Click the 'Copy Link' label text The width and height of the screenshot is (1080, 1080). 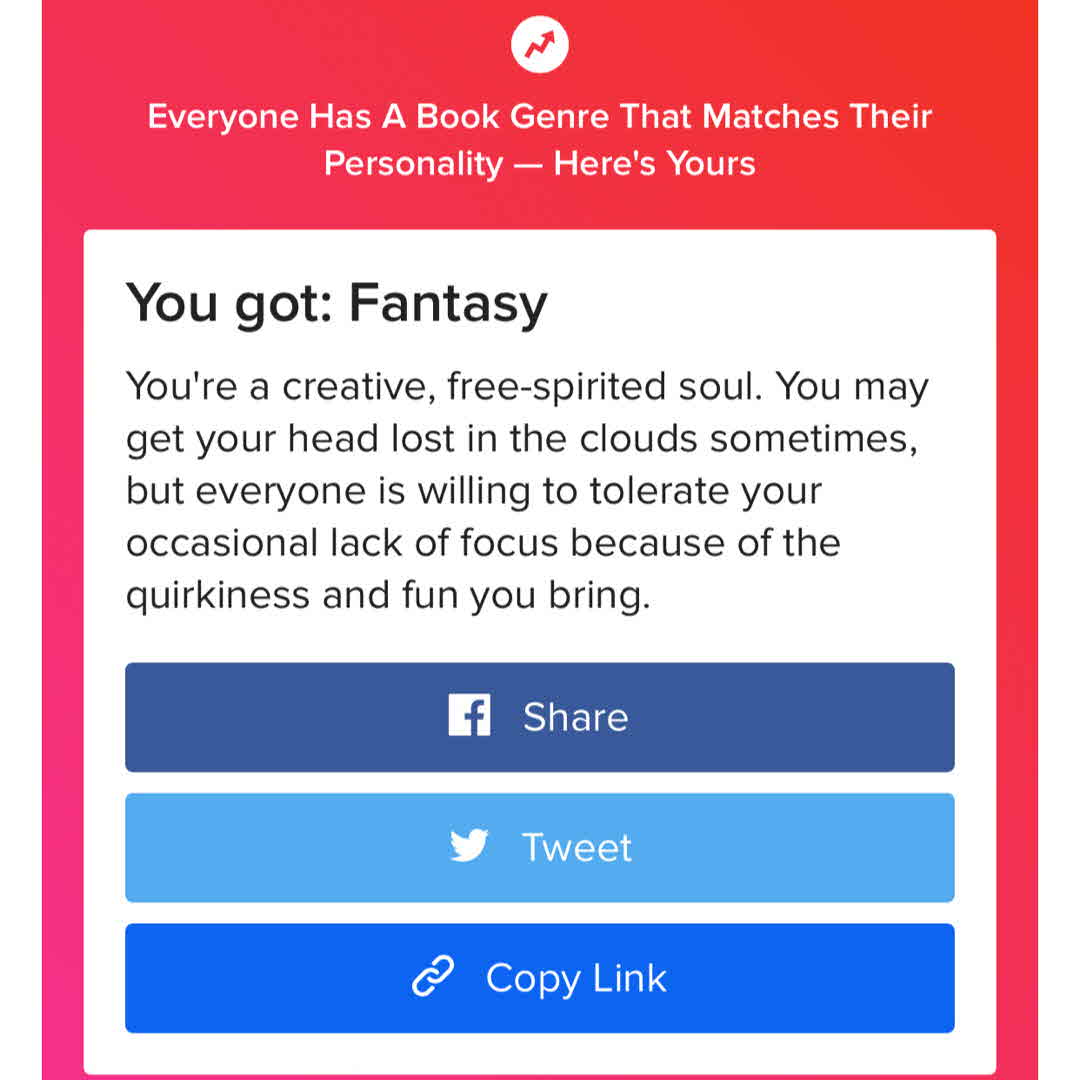pyautogui.click(x=576, y=978)
